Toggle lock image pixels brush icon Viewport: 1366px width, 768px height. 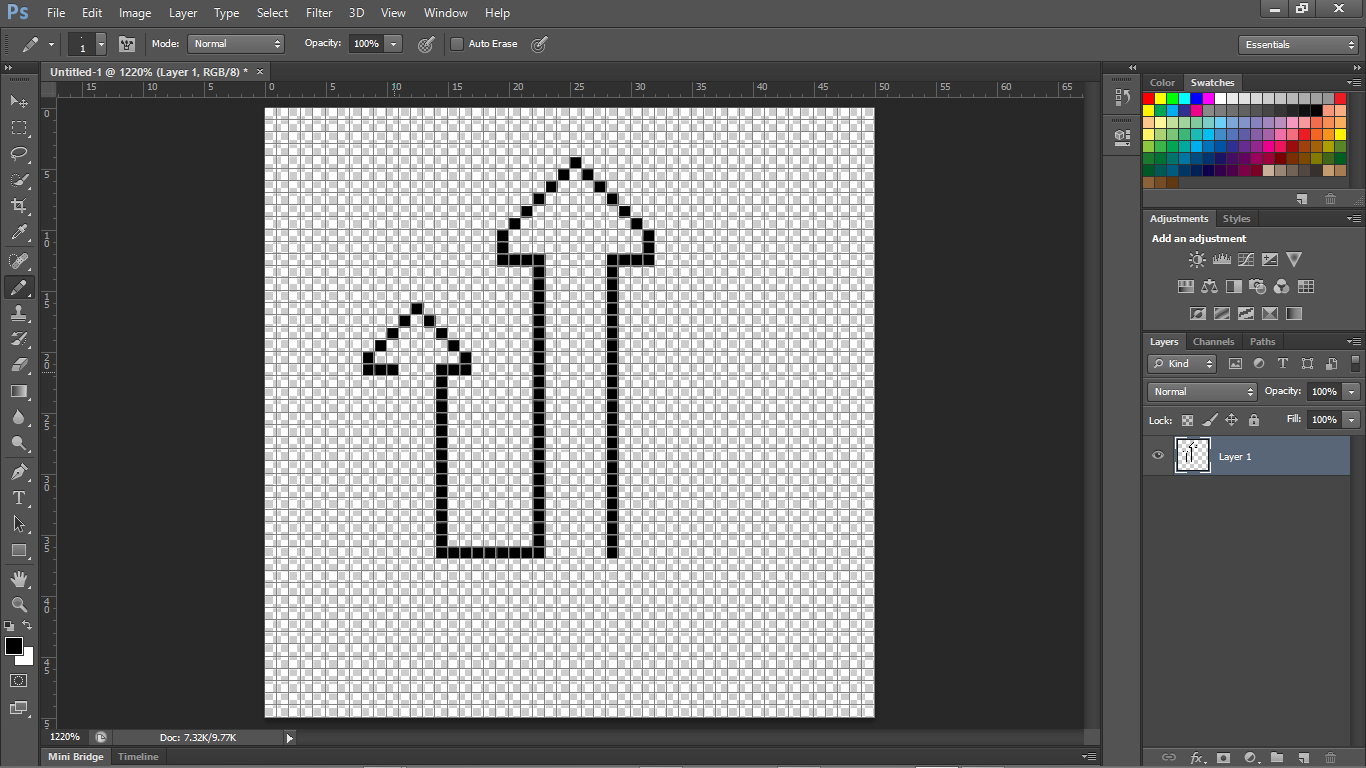coord(1210,420)
